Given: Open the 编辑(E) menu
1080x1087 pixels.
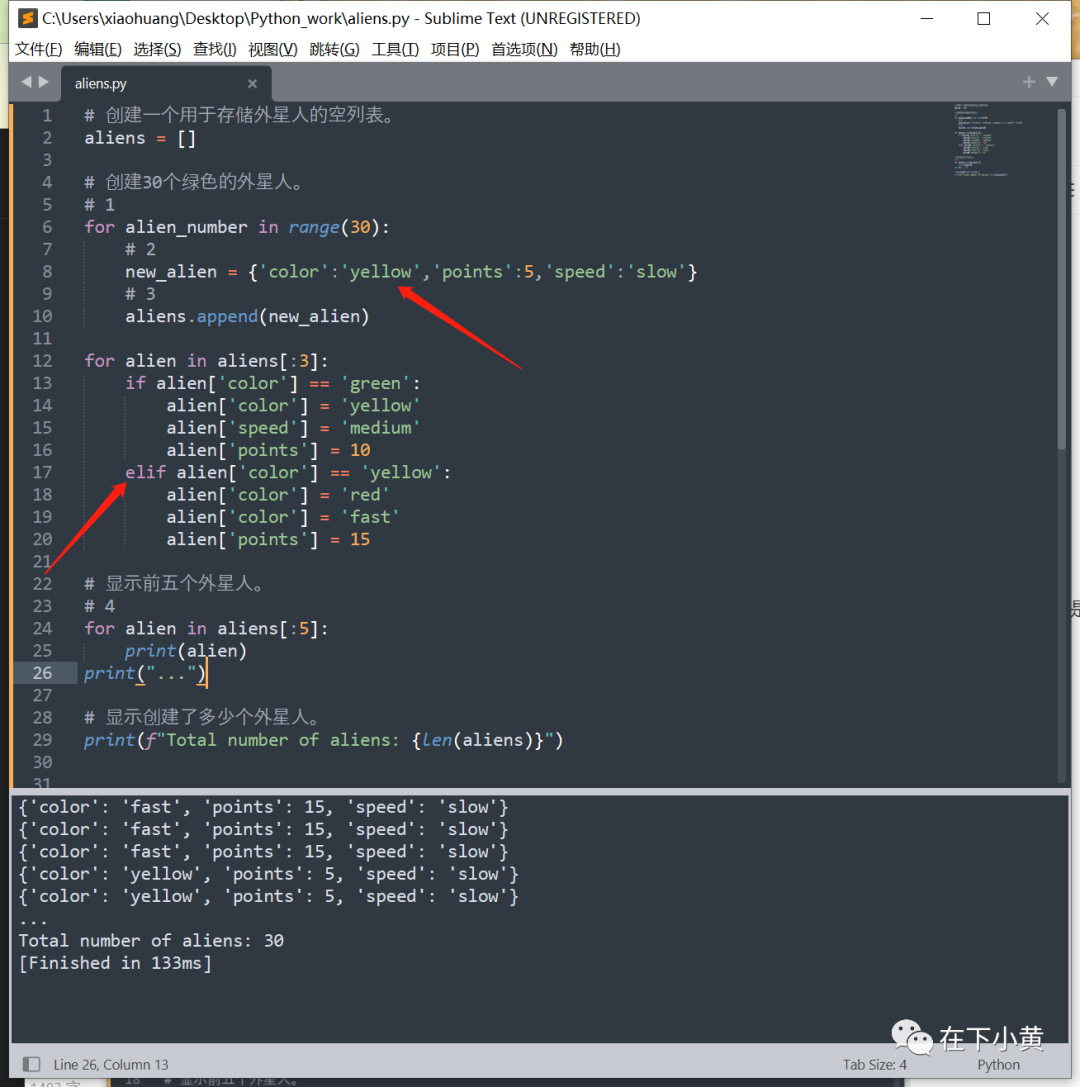Looking at the screenshot, I should (98, 49).
